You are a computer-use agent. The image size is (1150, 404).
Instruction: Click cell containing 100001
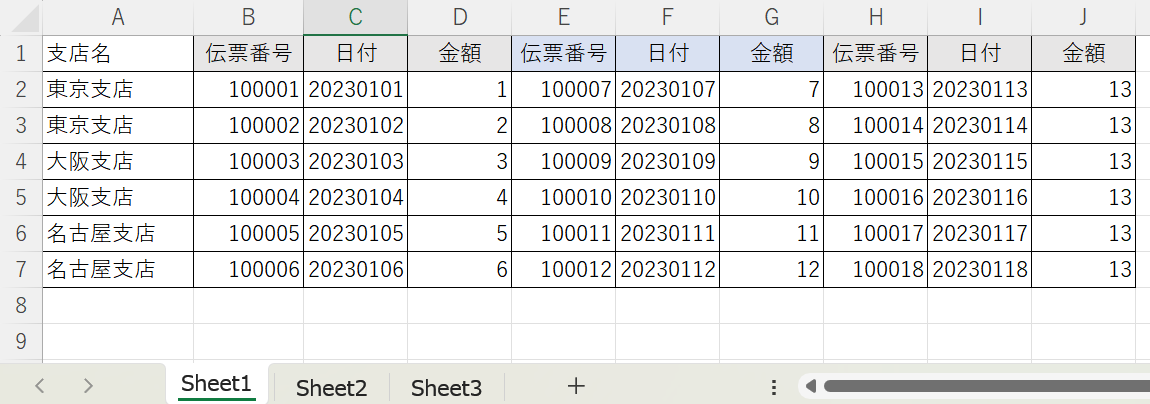(249, 89)
